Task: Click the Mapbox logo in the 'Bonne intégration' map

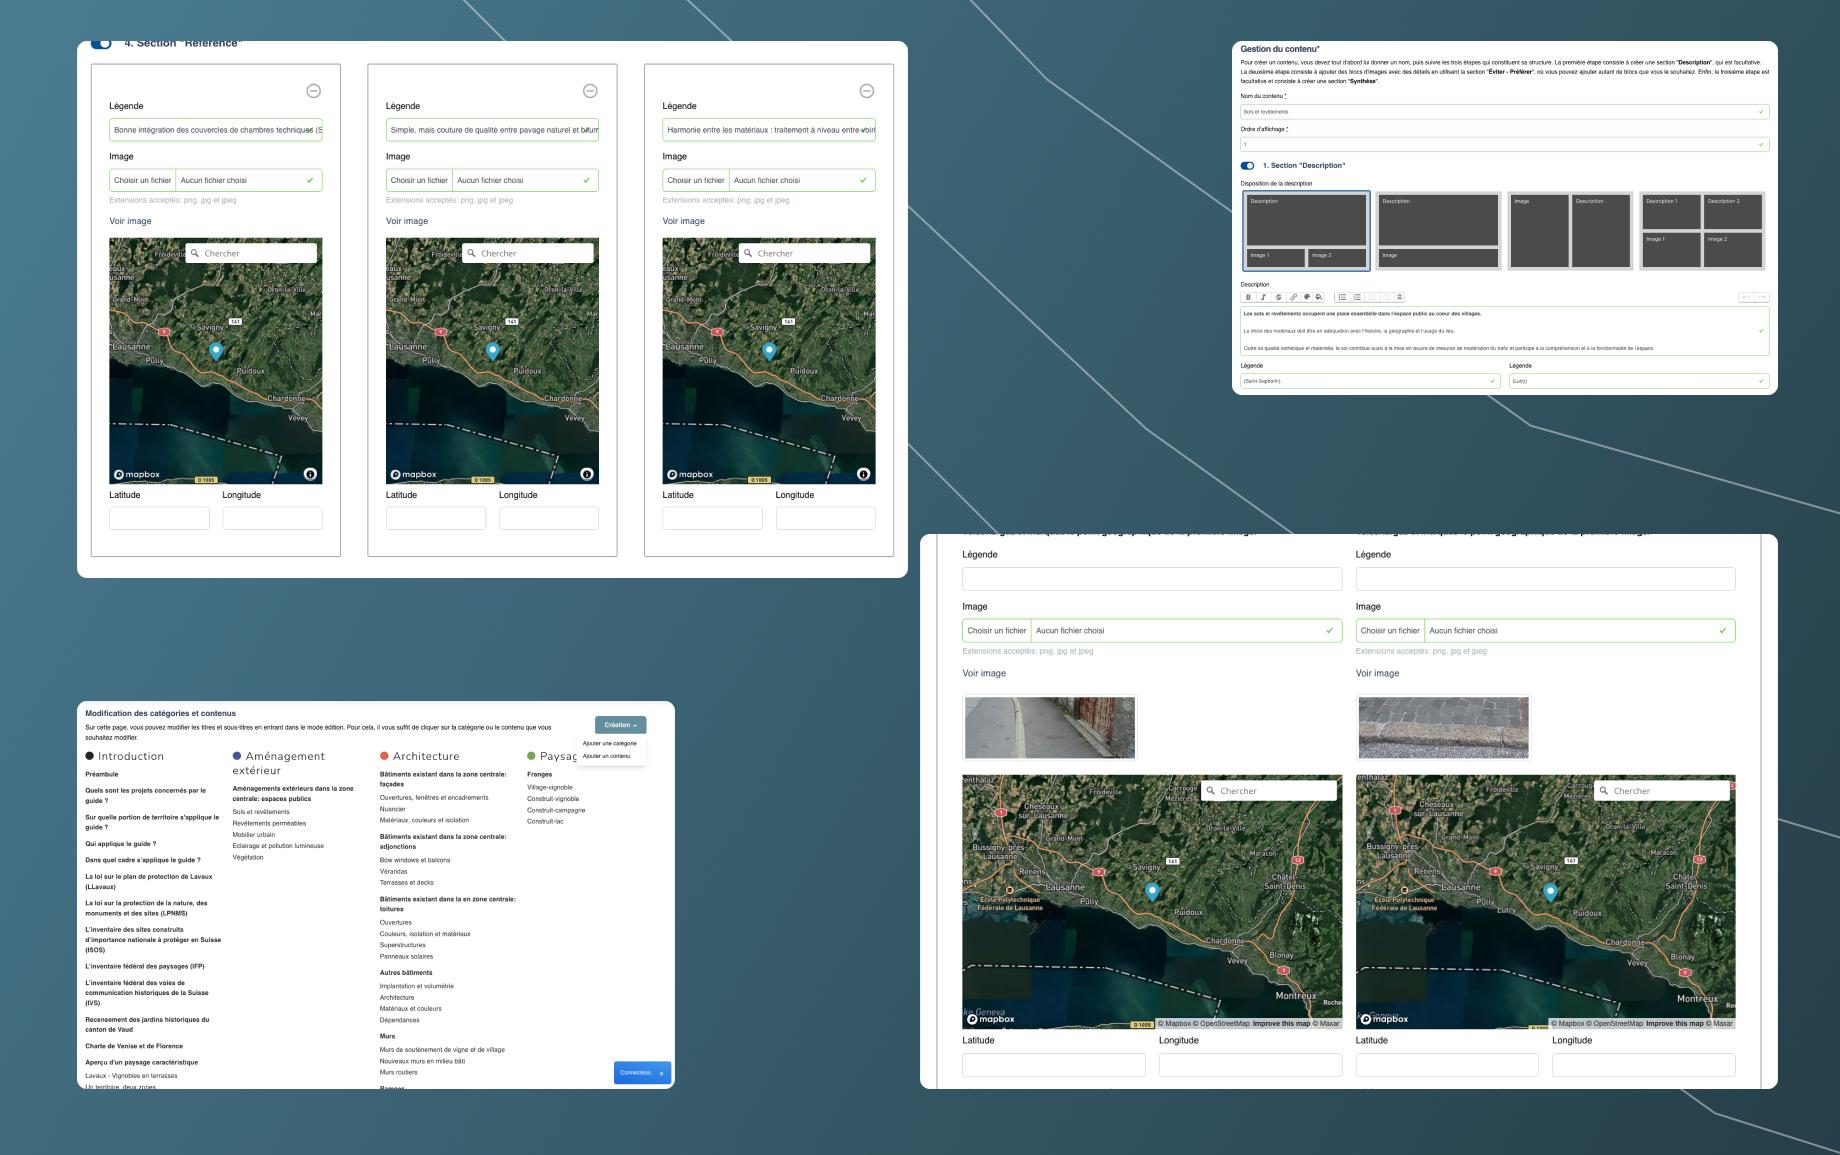Action: point(137,474)
